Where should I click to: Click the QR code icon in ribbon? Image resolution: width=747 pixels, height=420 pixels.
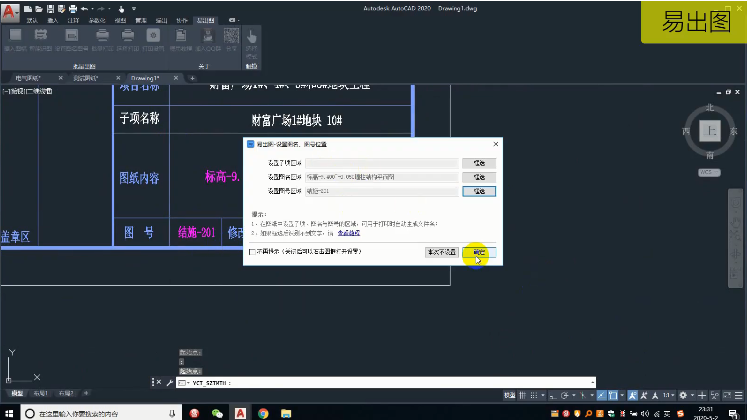click(x=231, y=35)
